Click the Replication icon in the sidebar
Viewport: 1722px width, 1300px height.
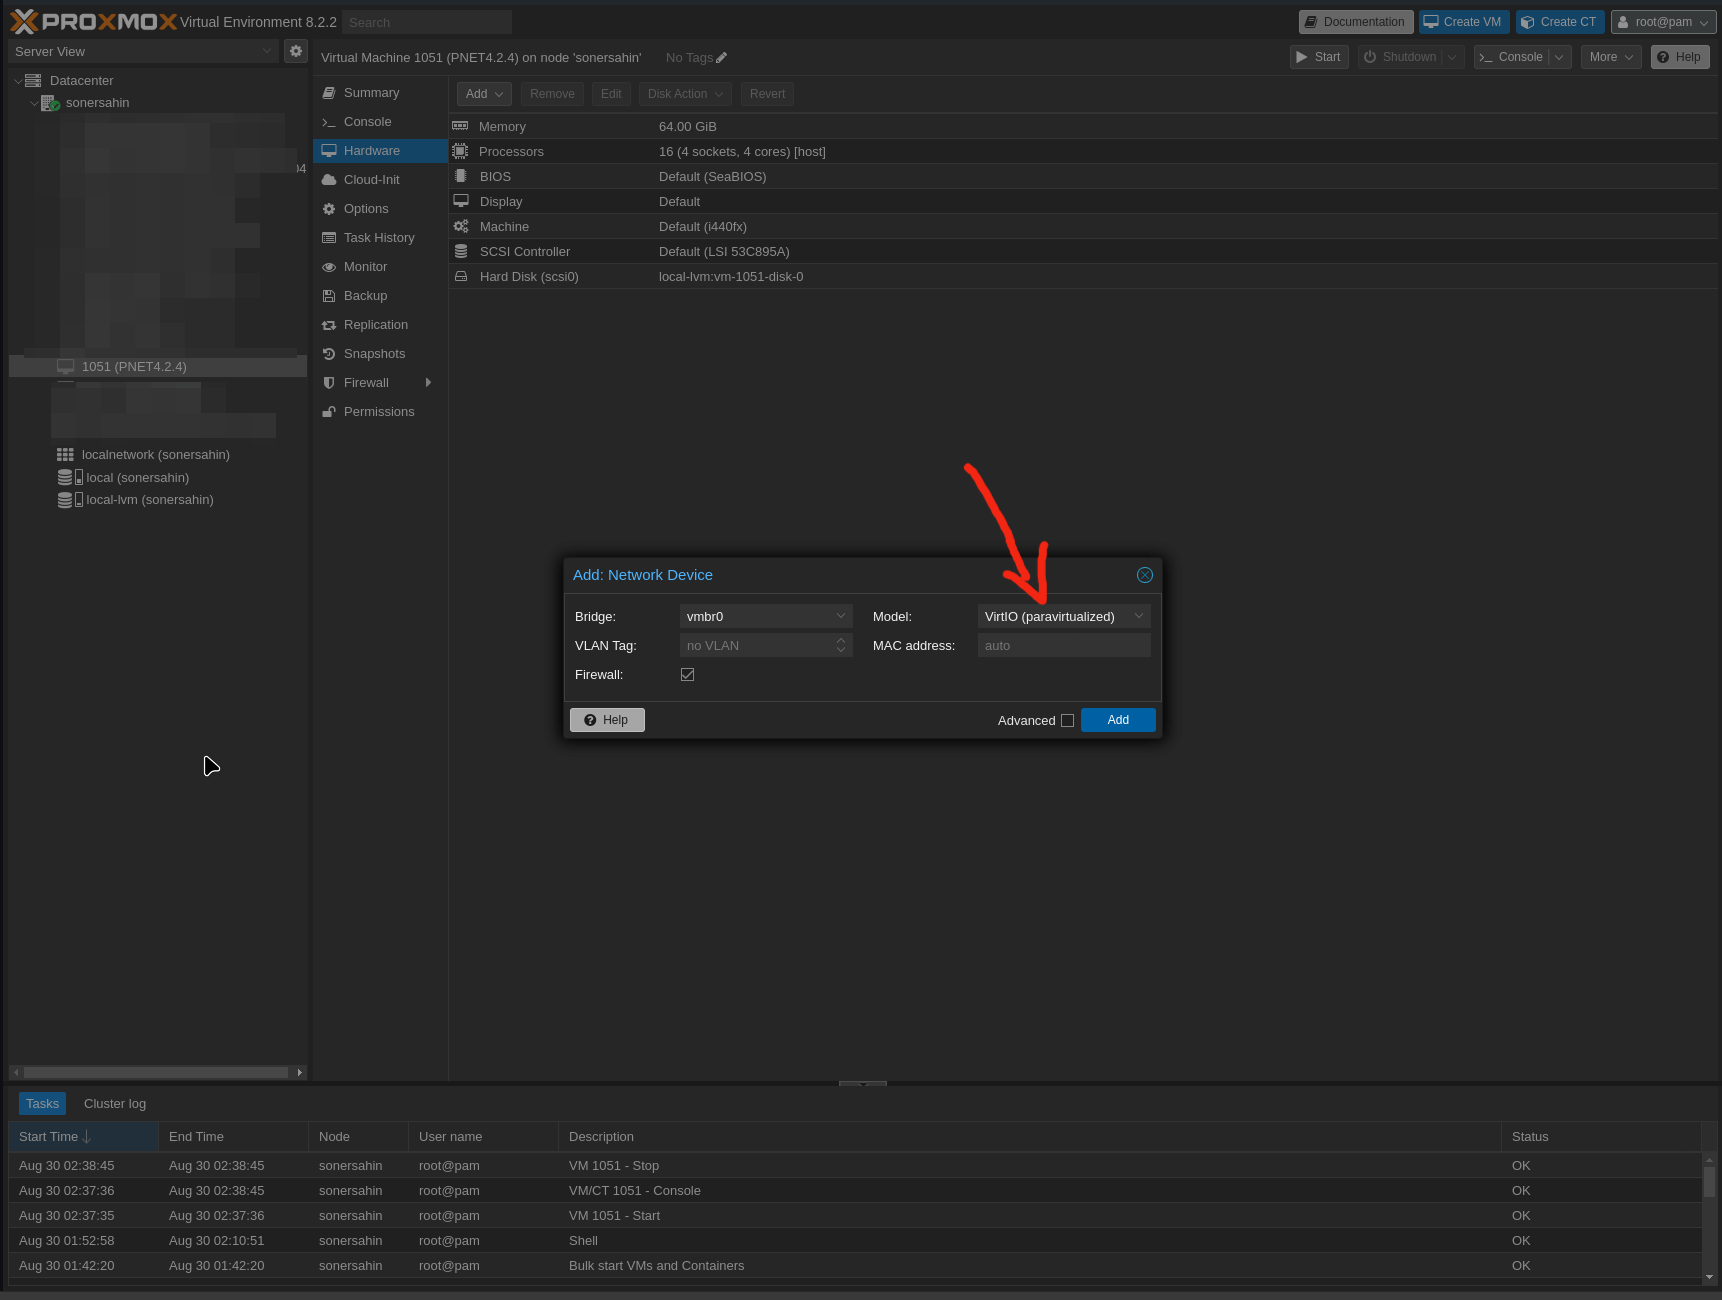coord(329,325)
